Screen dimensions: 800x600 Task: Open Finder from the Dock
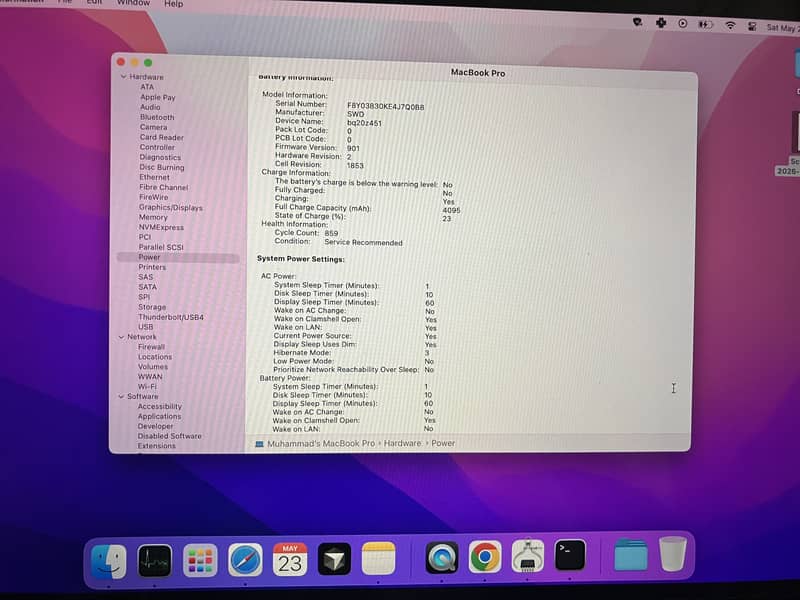(x=109, y=561)
